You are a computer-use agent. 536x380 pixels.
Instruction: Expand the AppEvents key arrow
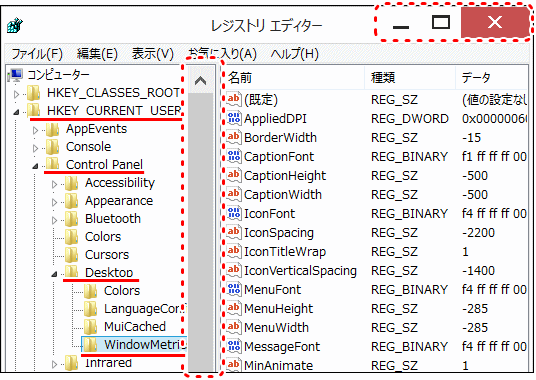point(35,130)
